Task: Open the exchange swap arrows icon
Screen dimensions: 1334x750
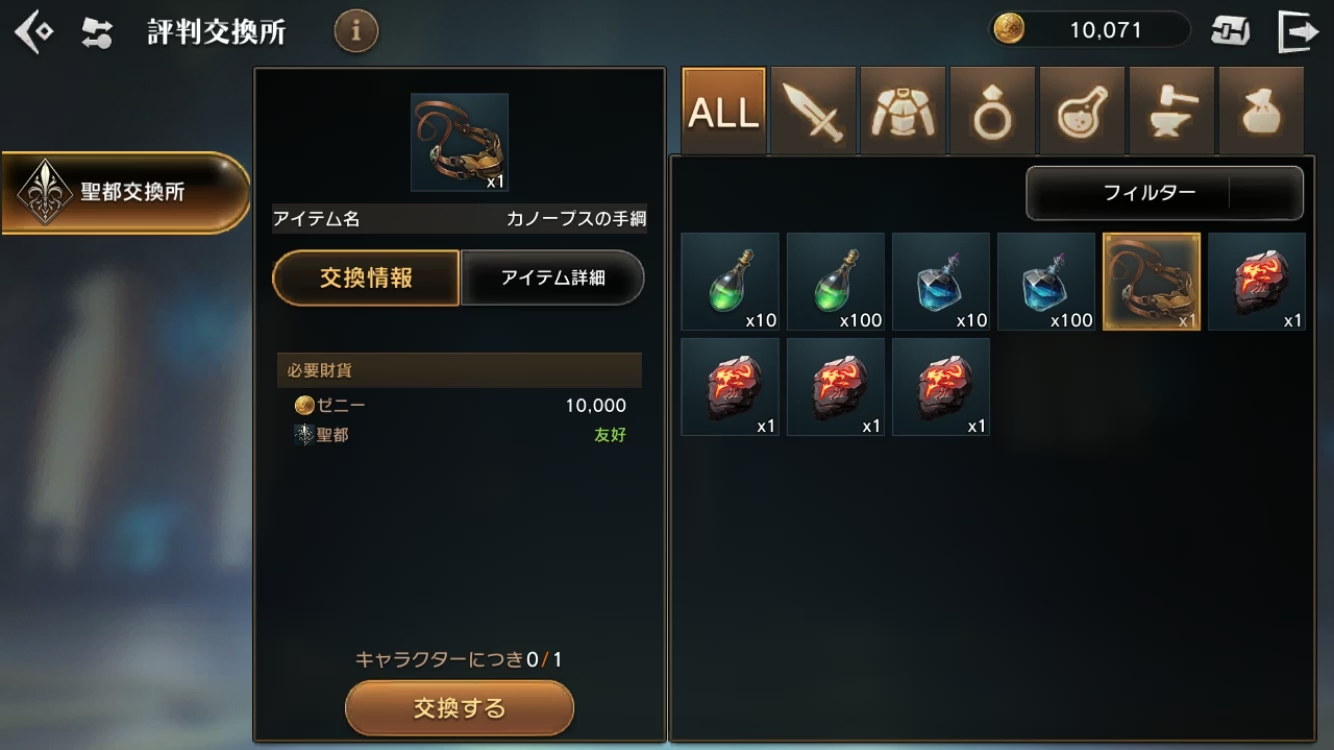Action: (97, 33)
